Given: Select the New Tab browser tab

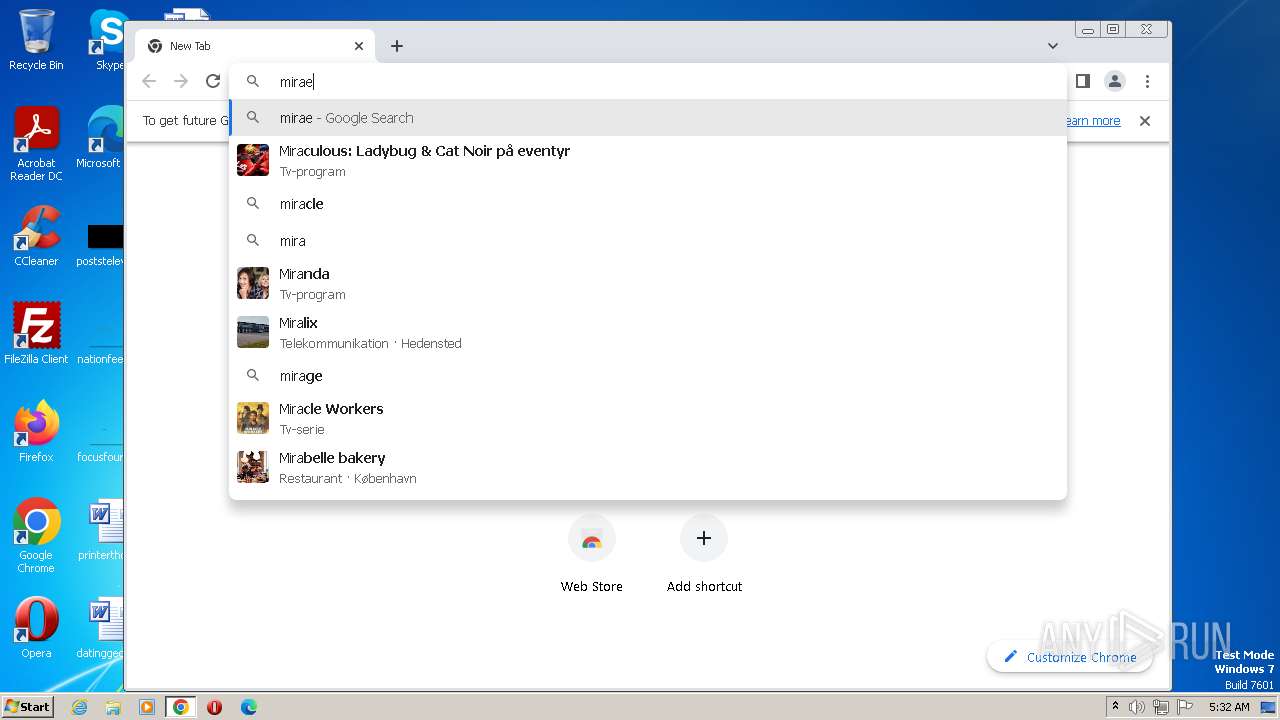Looking at the screenshot, I should click(x=255, y=46).
